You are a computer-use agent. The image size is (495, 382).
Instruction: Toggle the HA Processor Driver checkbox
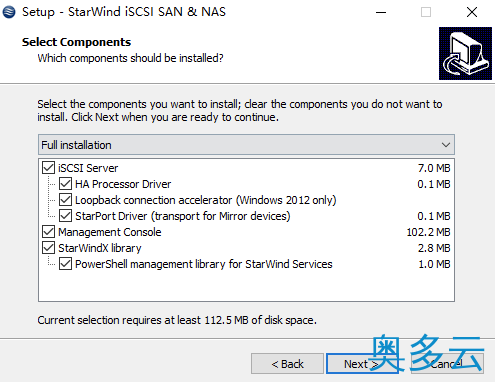tap(65, 184)
